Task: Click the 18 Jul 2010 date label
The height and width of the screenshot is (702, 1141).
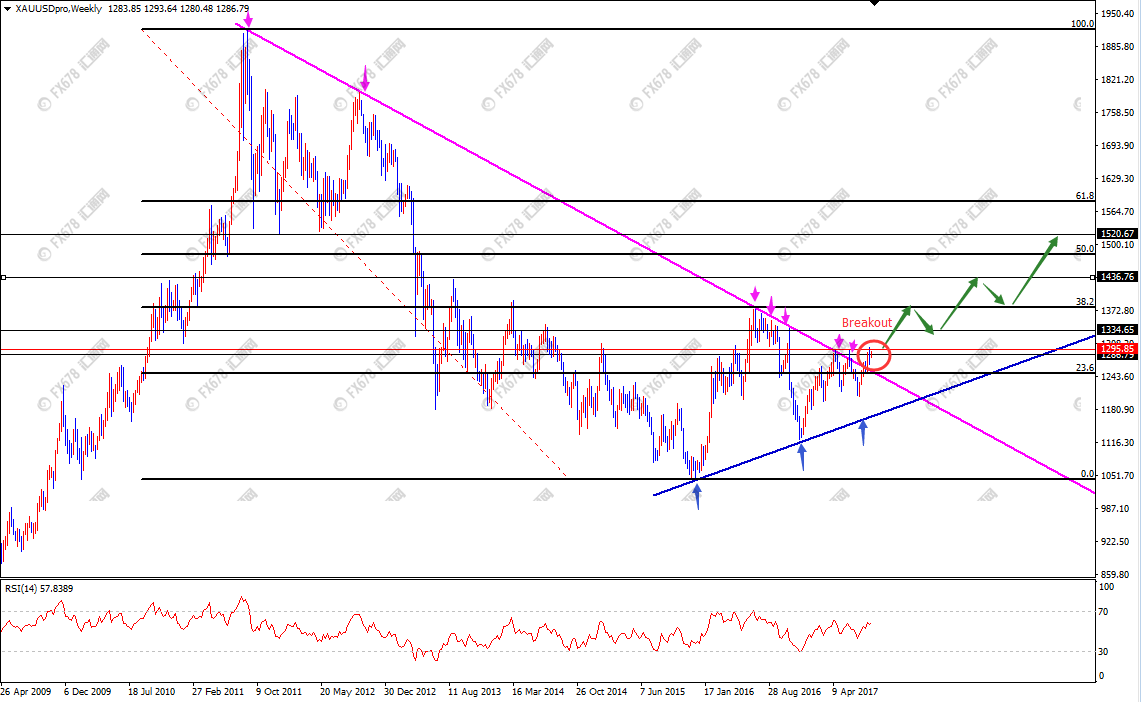Action: click(151, 692)
